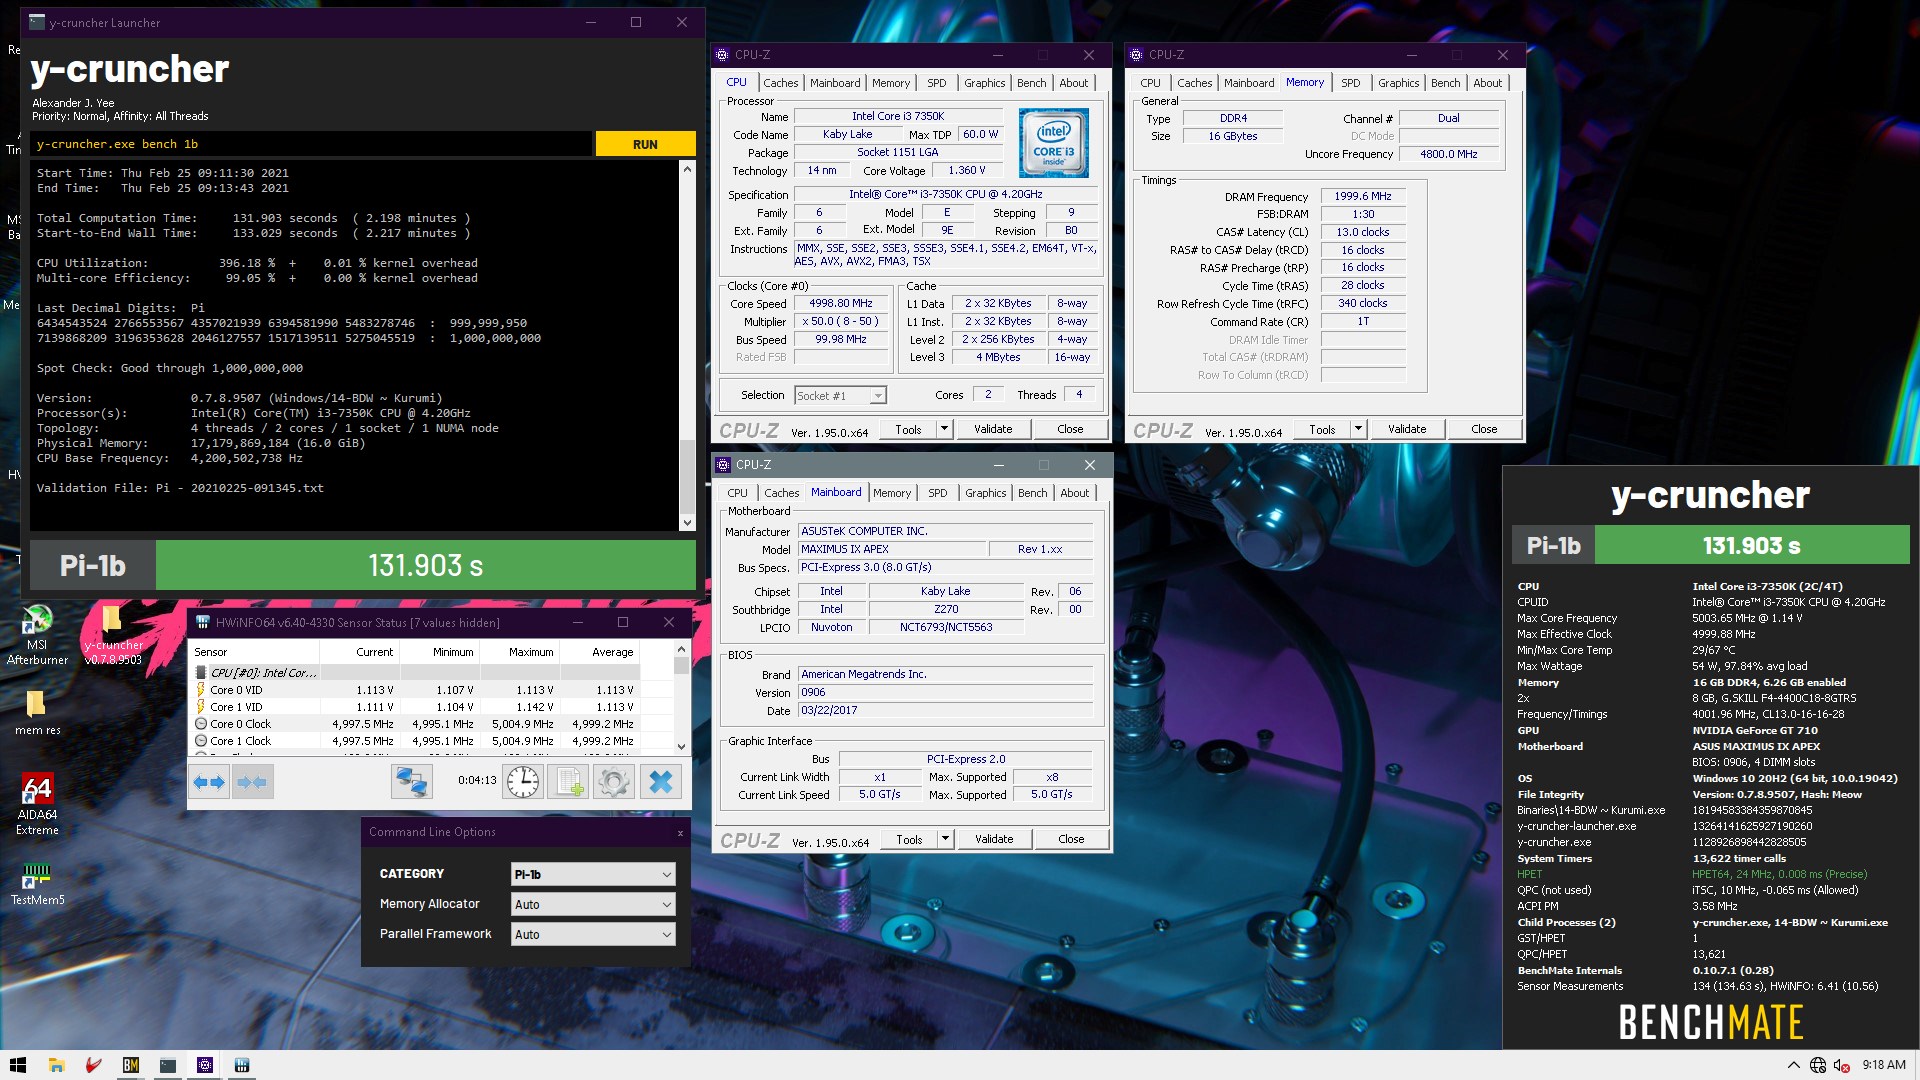Switch to Caches tab in CPU-Z CPU window

pyautogui.click(x=780, y=83)
